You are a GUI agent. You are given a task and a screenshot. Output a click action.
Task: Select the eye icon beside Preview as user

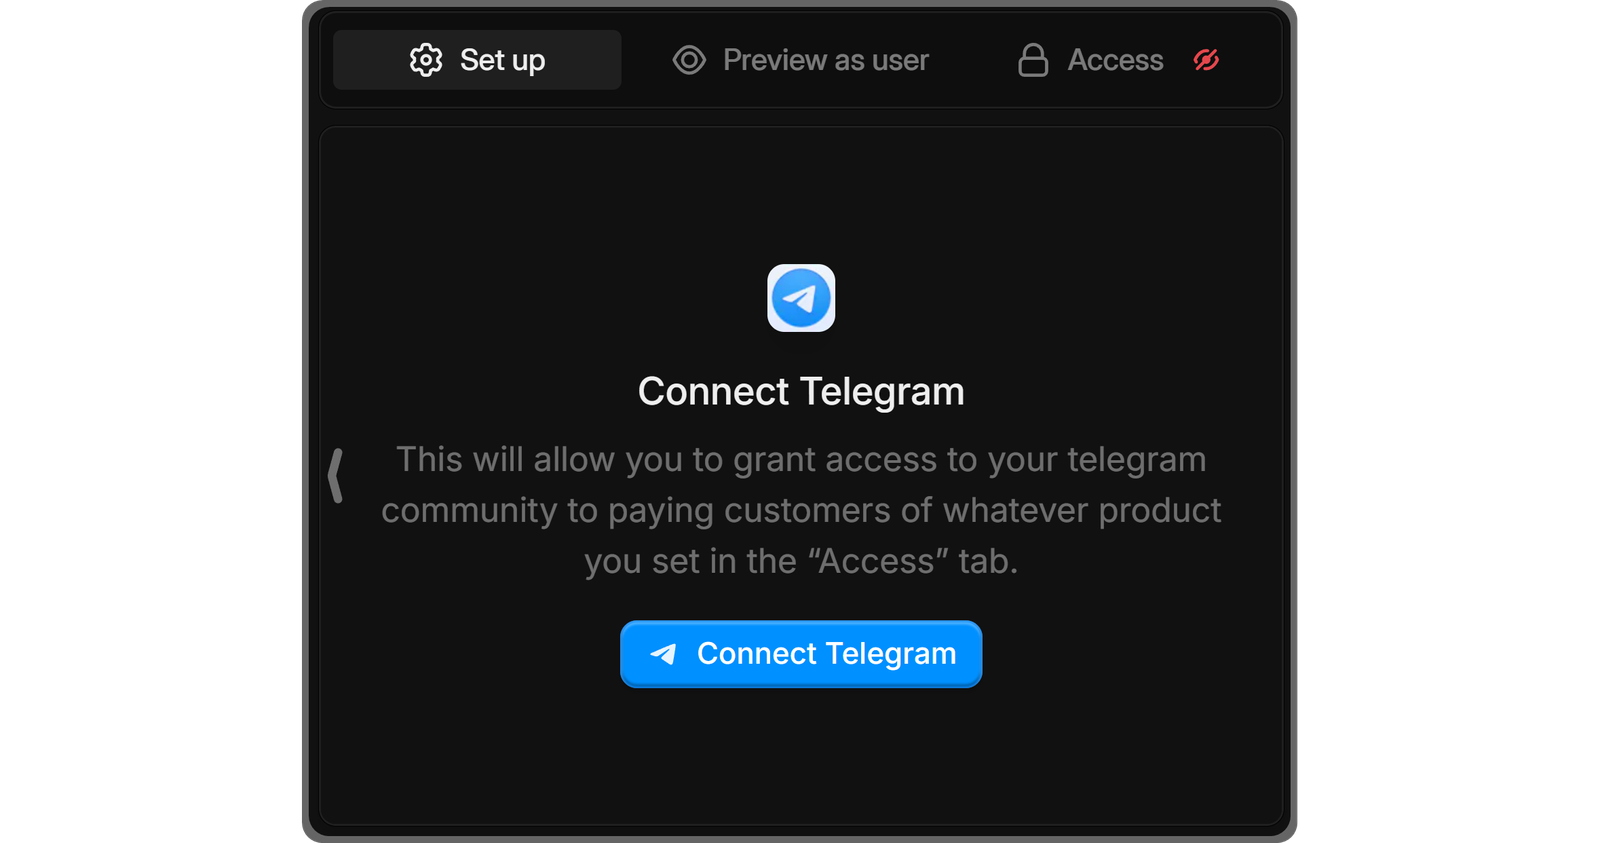click(688, 60)
